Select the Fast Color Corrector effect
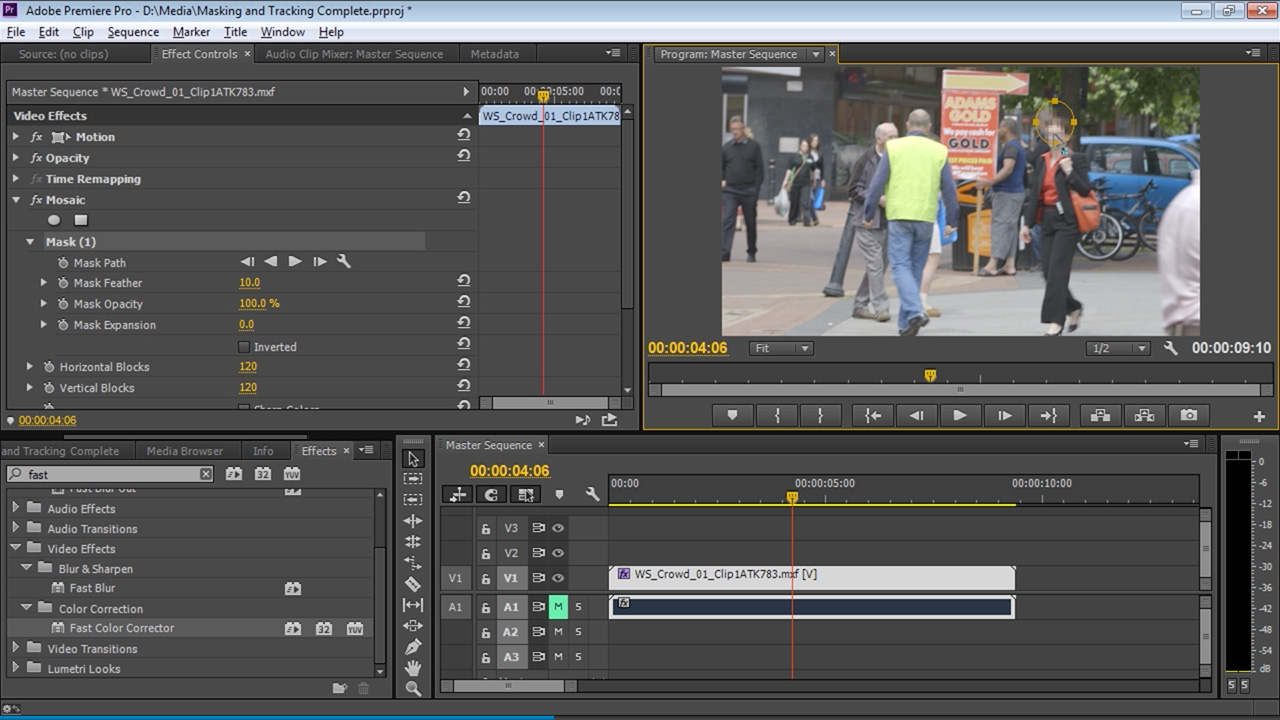 point(122,628)
